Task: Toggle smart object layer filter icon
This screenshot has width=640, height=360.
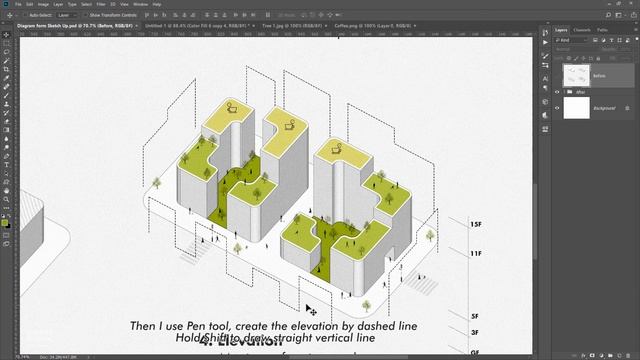Action: click(628, 40)
